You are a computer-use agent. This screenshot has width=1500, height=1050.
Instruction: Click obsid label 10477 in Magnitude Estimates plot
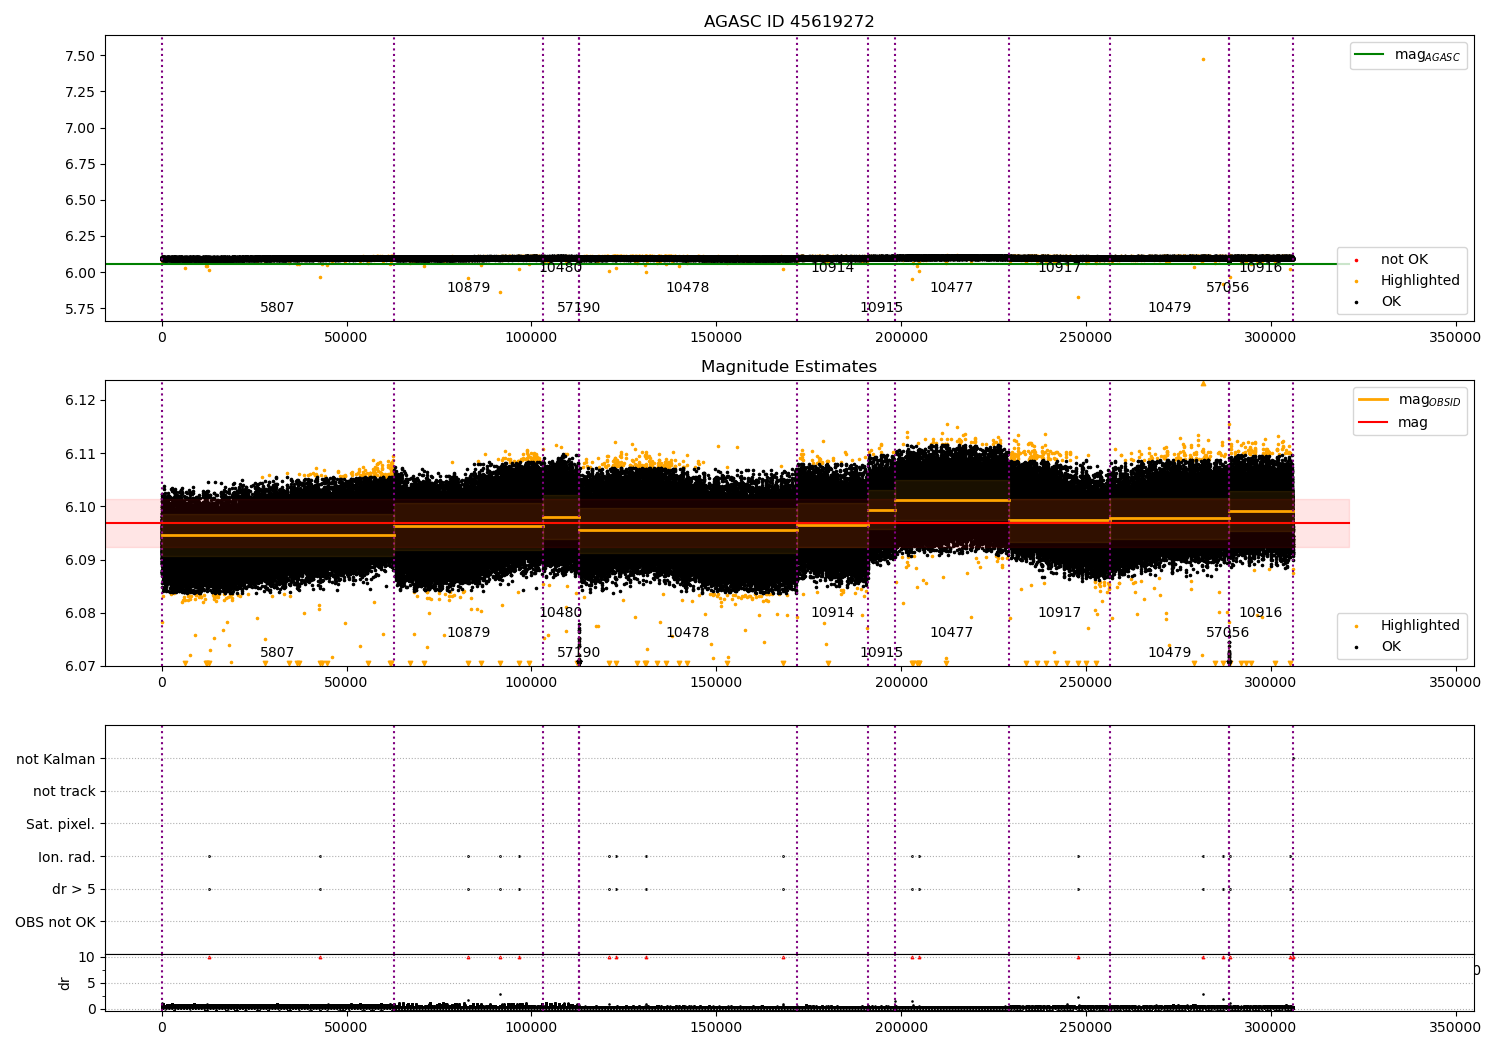(951, 632)
